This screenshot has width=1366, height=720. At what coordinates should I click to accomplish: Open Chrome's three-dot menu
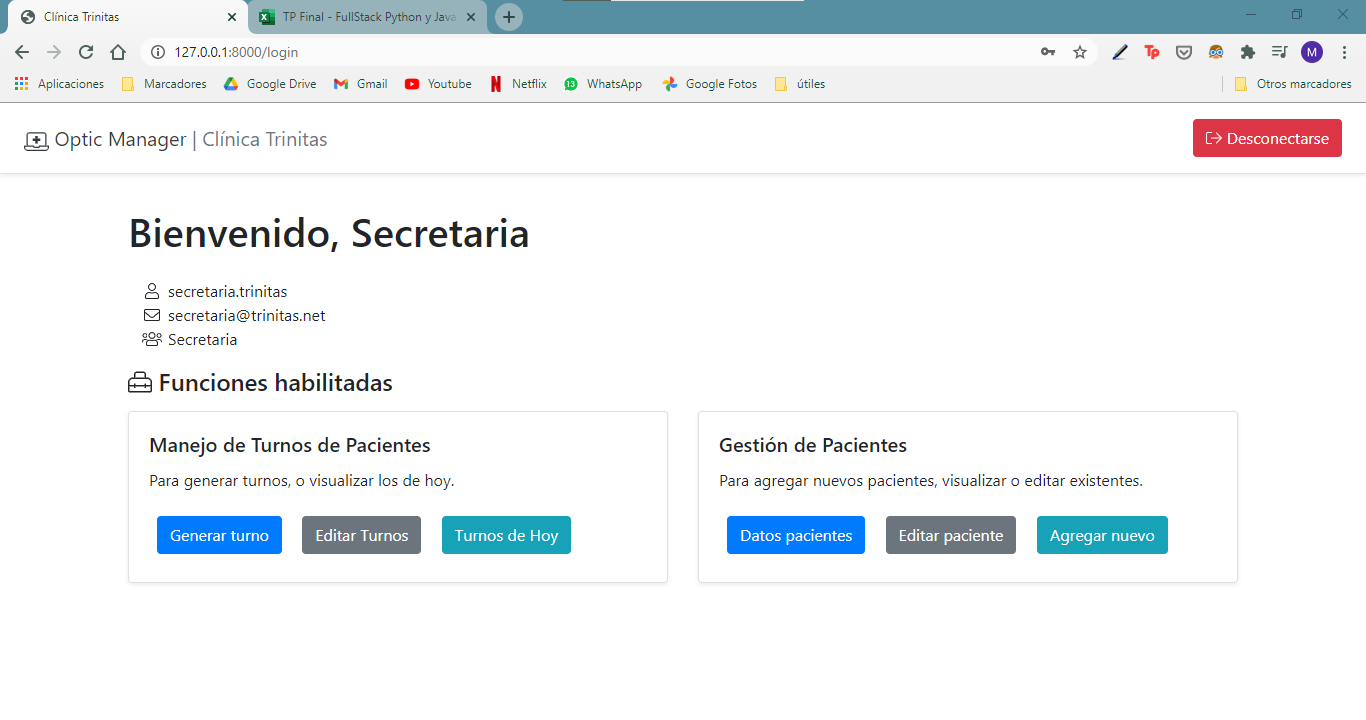(x=1344, y=52)
